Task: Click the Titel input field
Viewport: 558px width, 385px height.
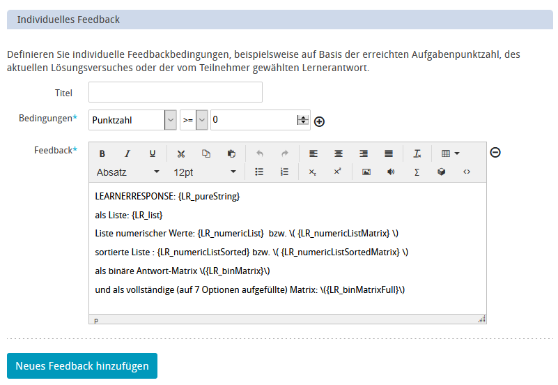Action: (x=175, y=92)
